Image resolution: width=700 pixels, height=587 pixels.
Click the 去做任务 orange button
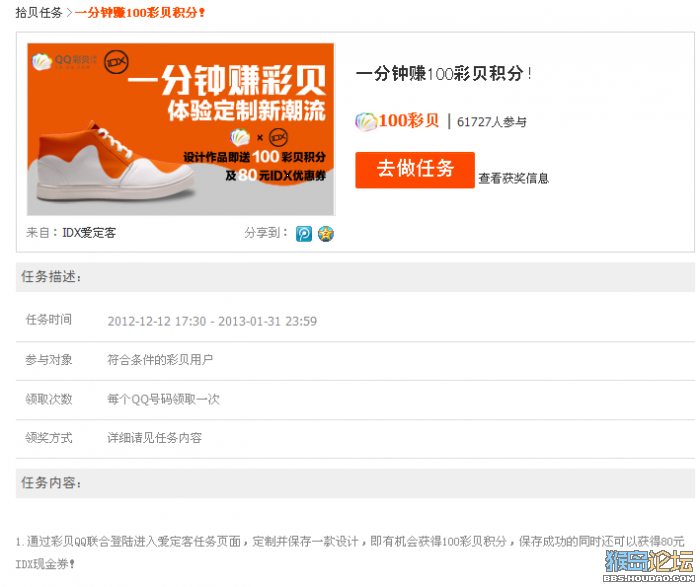[x=415, y=170]
